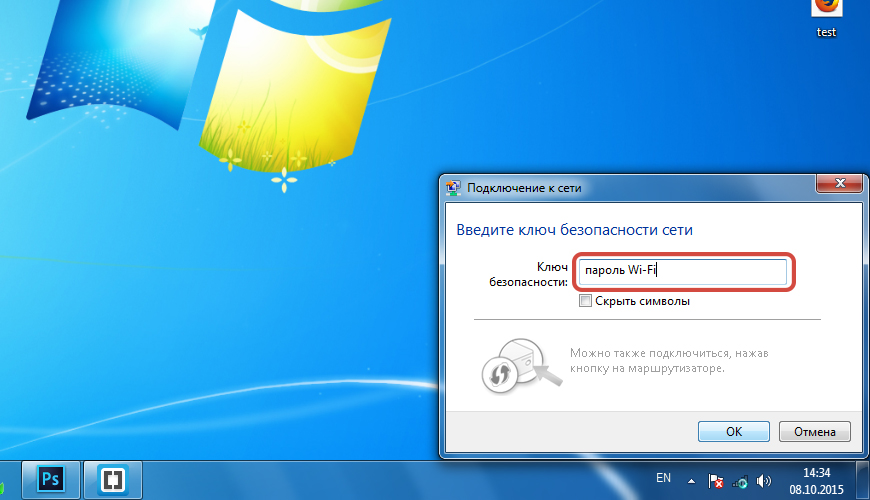Open Action Center flag tray icon
The width and height of the screenshot is (870, 500).
pyautogui.click(x=716, y=481)
